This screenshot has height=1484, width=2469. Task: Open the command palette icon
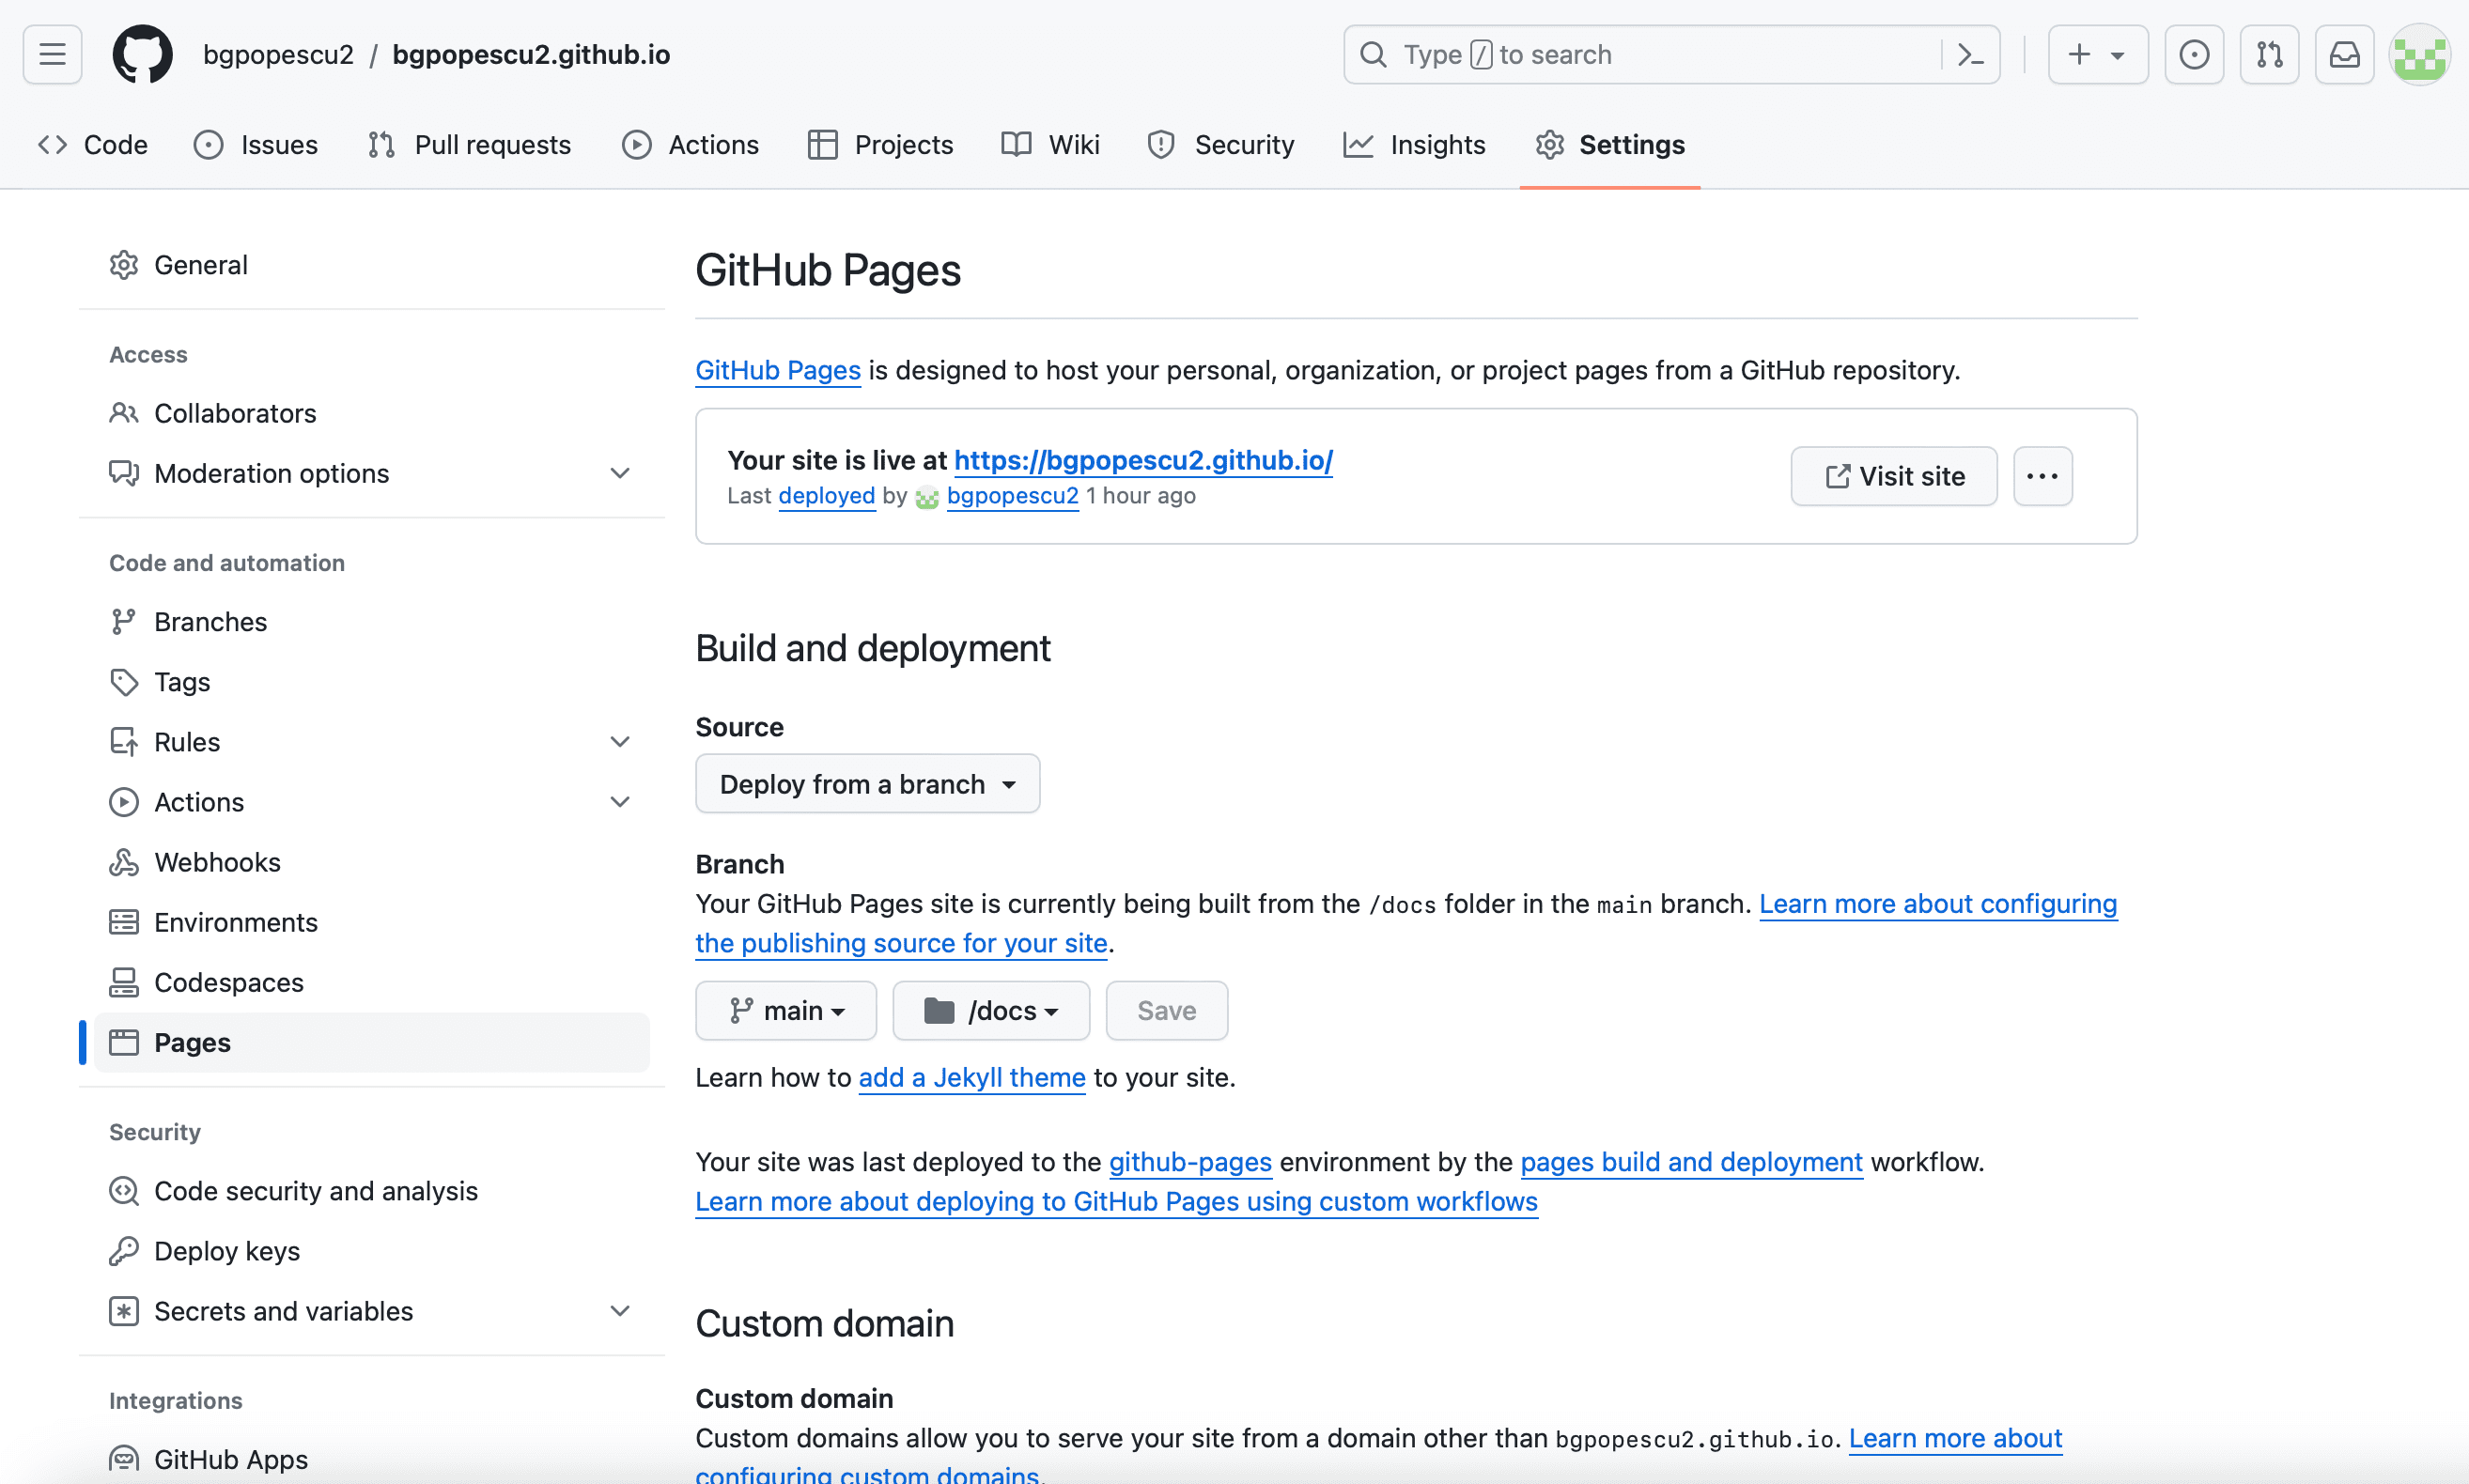pos(1969,54)
